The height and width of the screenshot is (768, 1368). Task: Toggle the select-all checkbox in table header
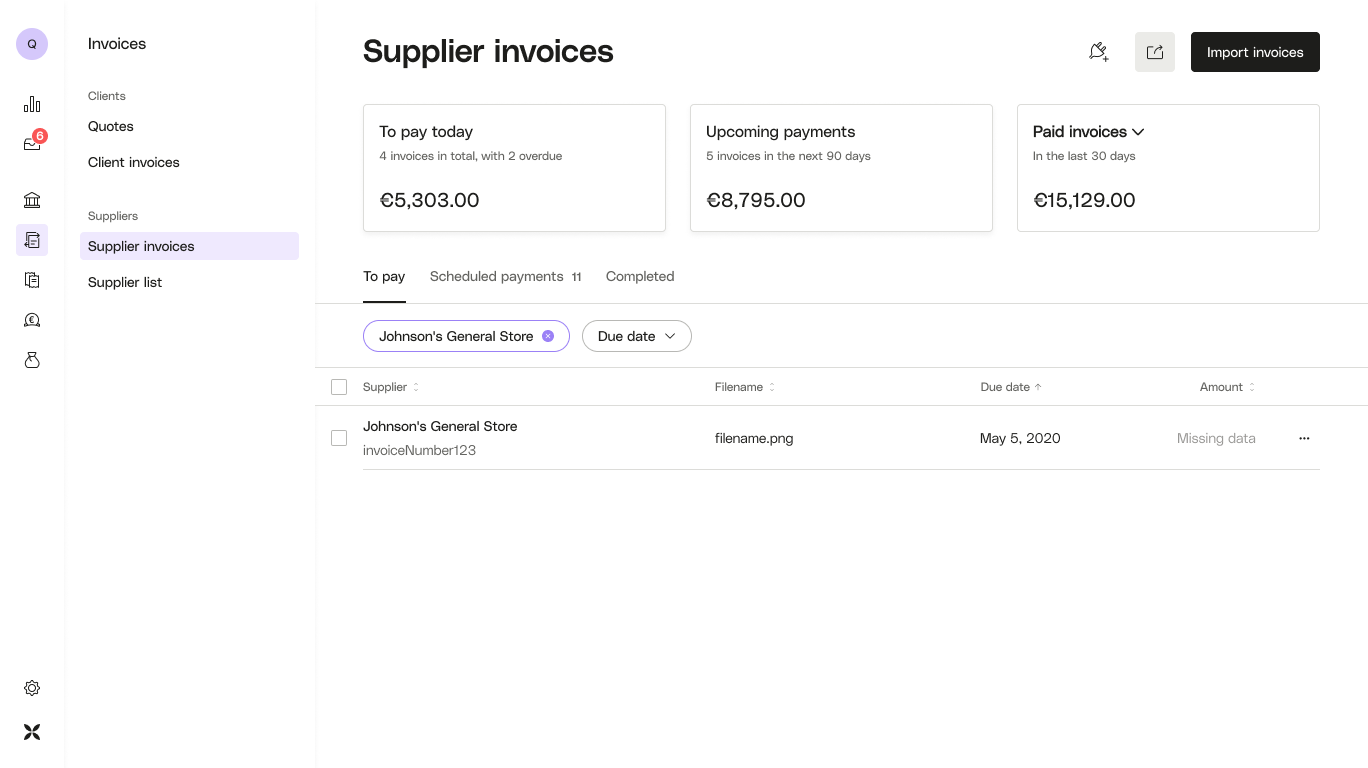339,387
